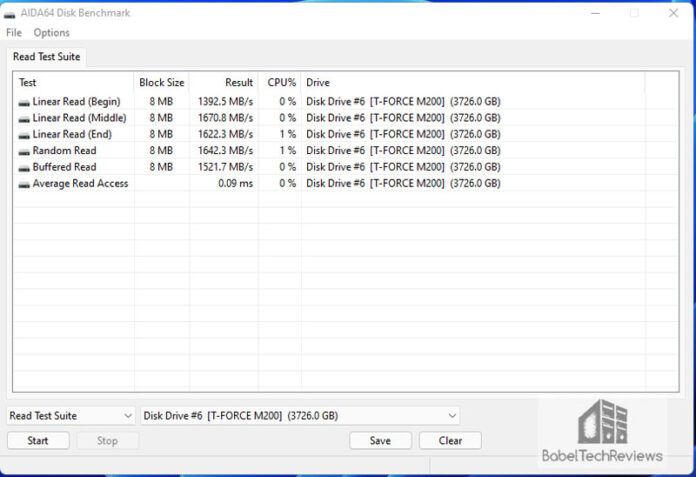Open the File menu

[x=14, y=33]
